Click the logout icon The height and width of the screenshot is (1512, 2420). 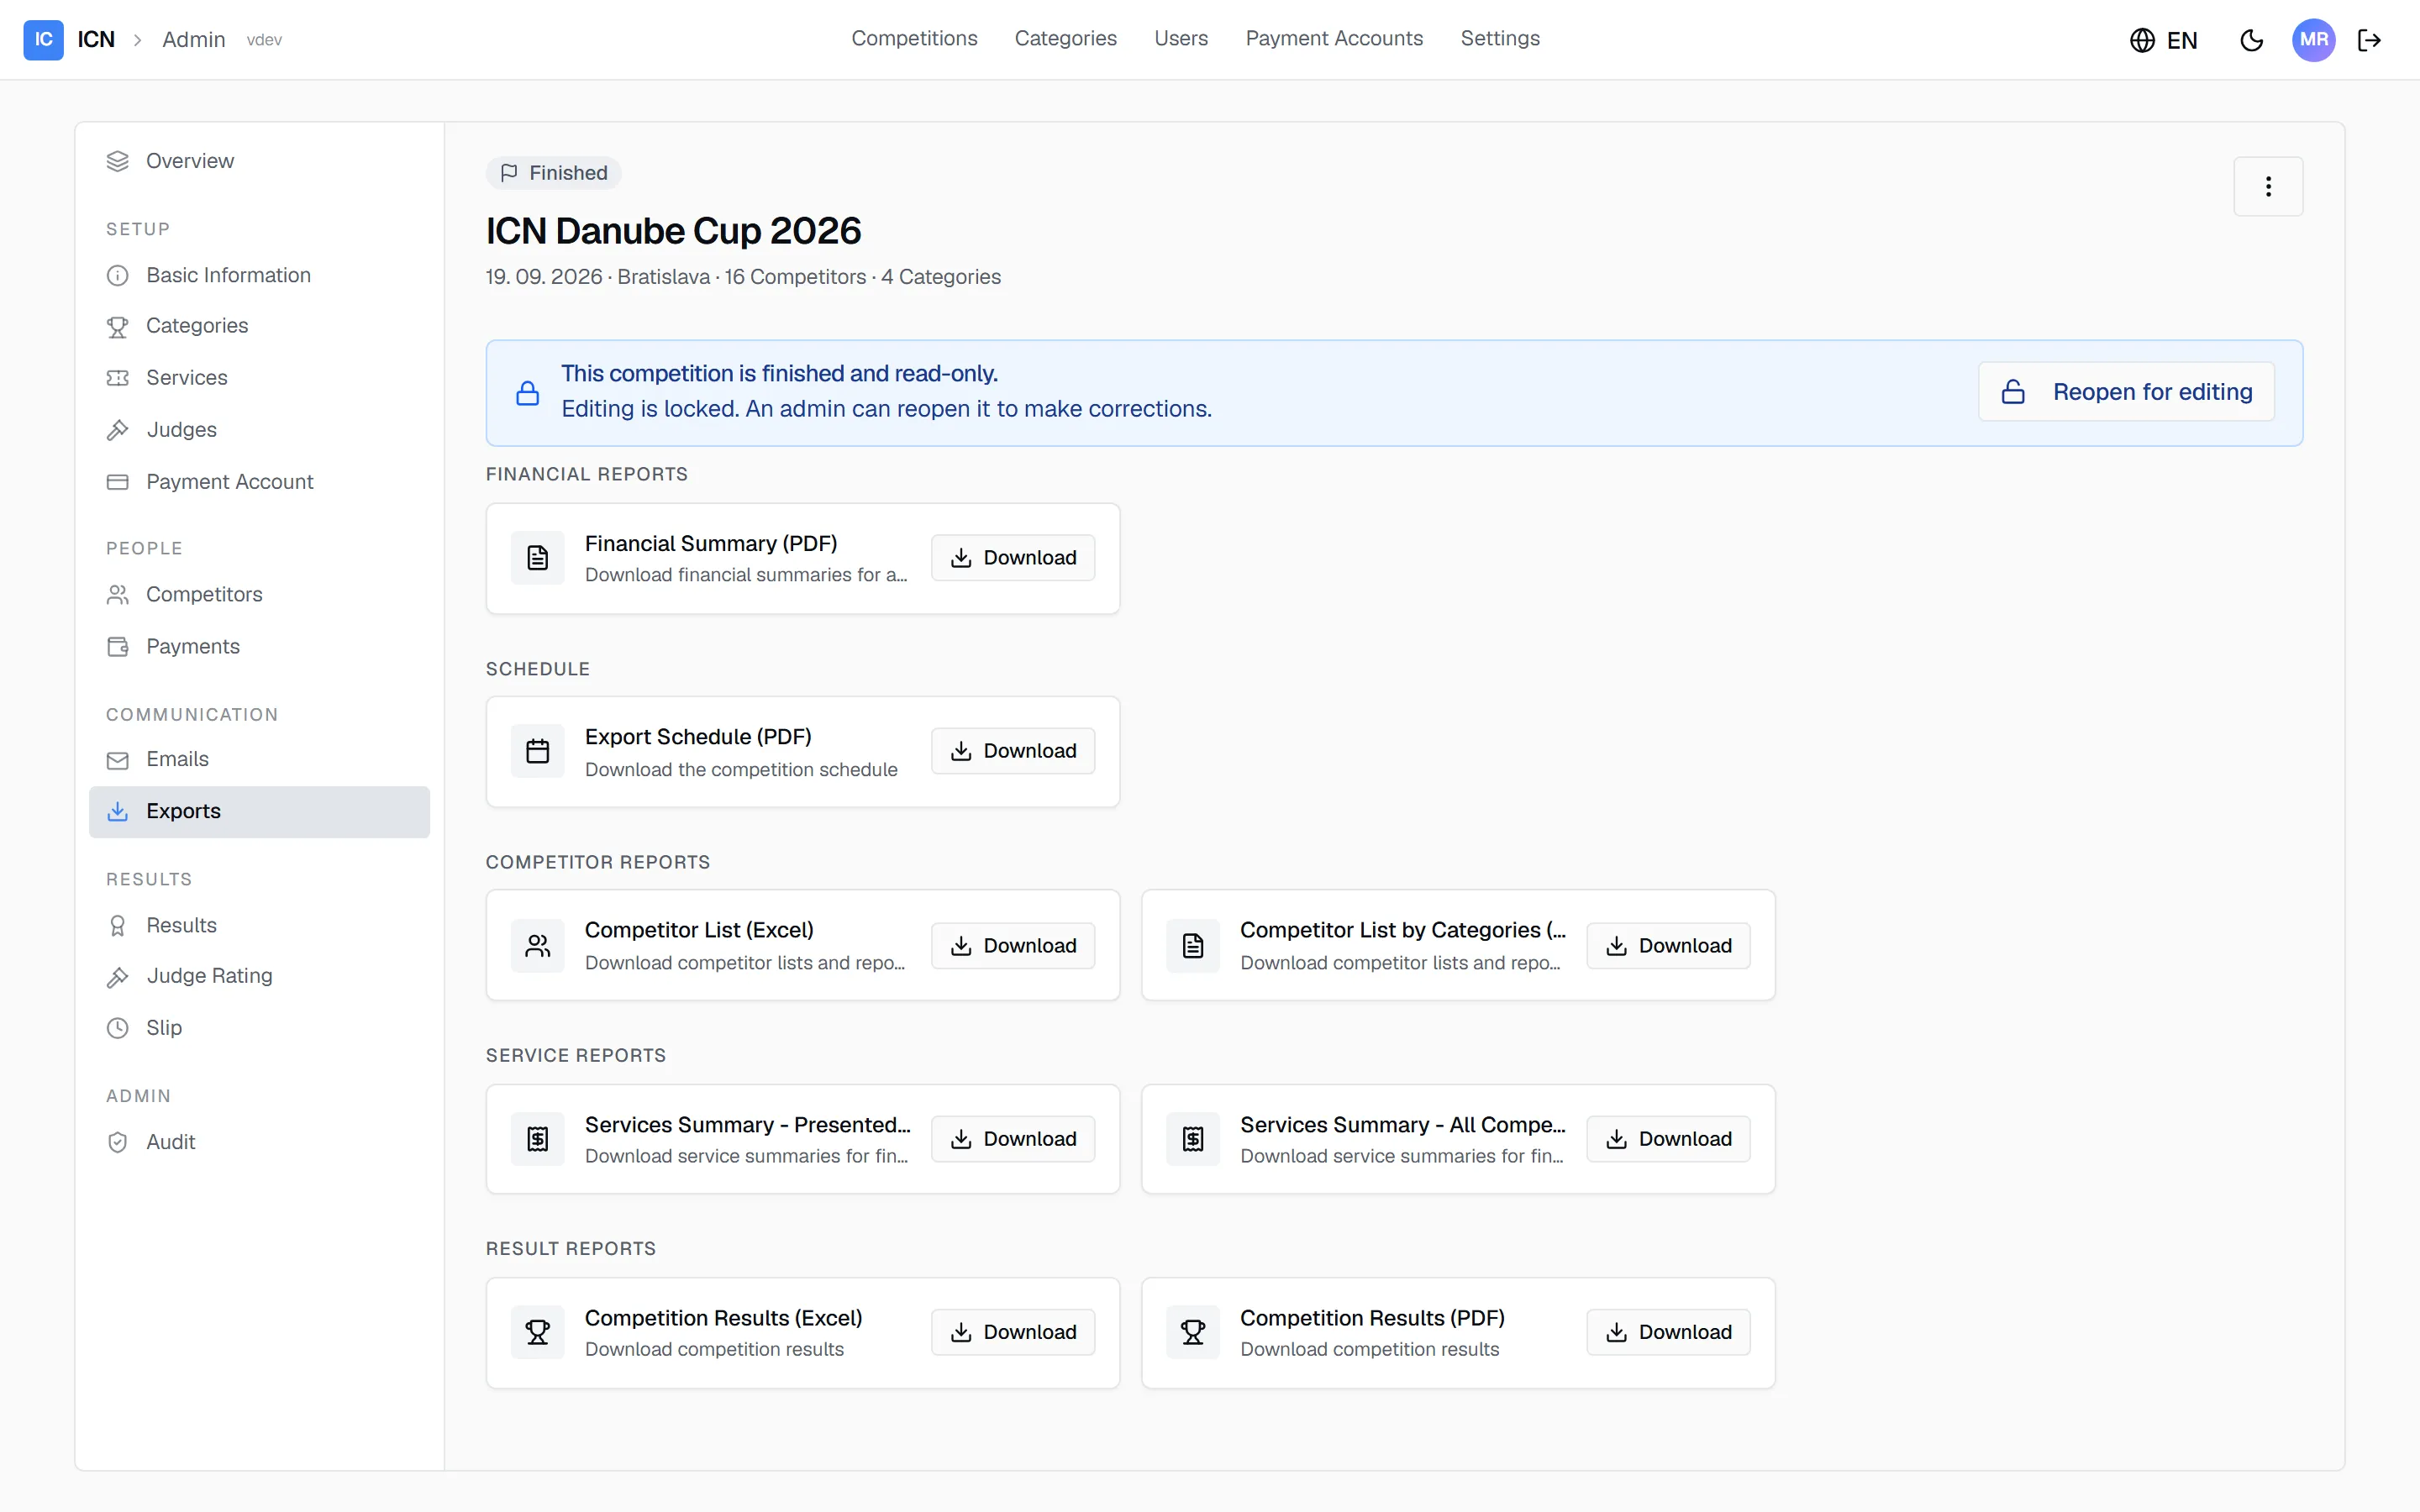(x=2369, y=40)
